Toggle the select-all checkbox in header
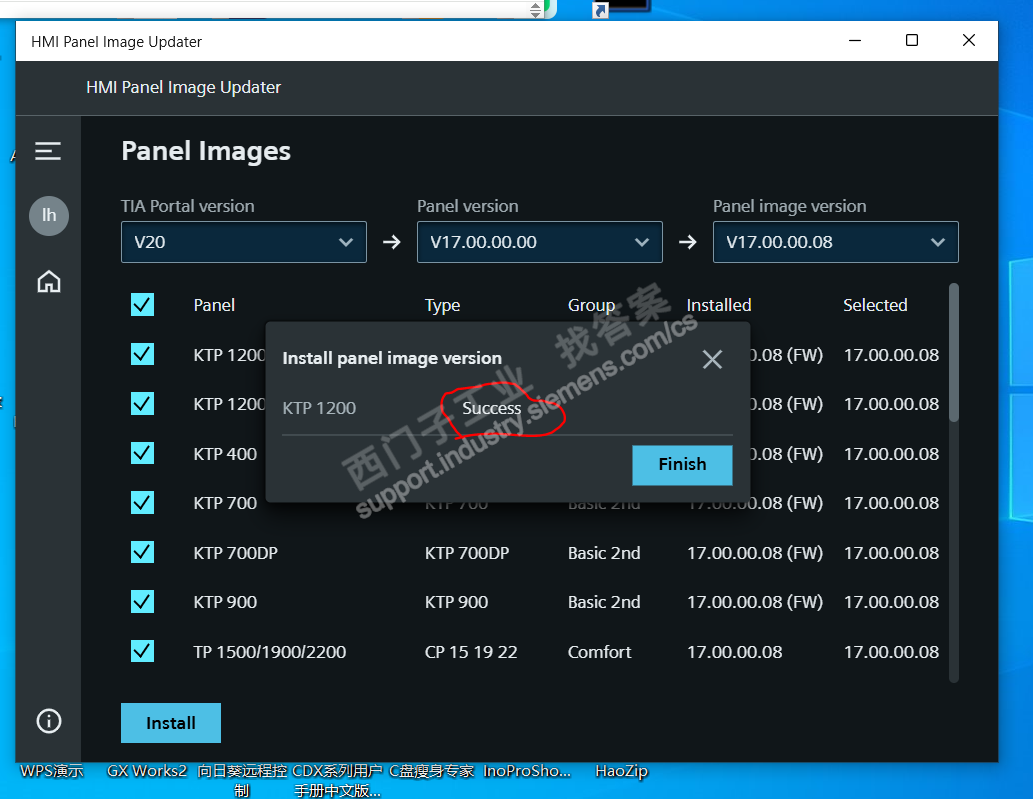The width and height of the screenshot is (1033, 799). coord(142,304)
